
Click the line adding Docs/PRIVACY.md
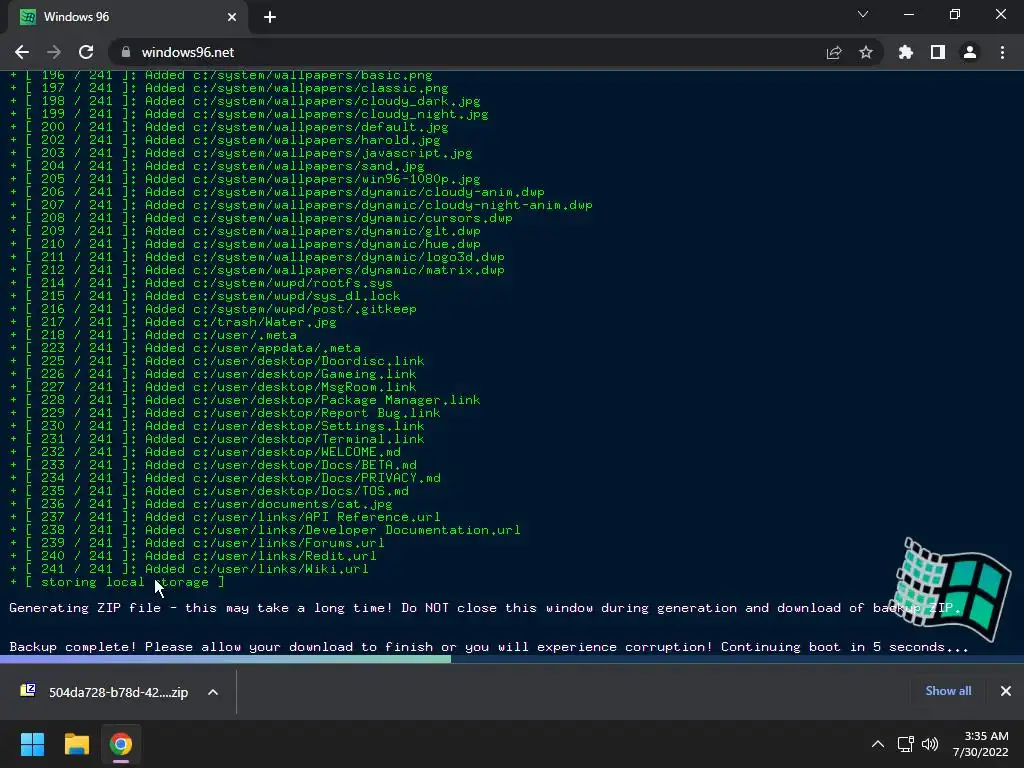click(225, 477)
